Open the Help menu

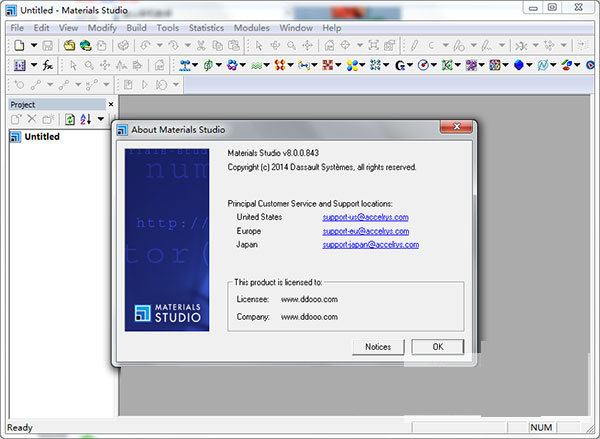pos(331,28)
